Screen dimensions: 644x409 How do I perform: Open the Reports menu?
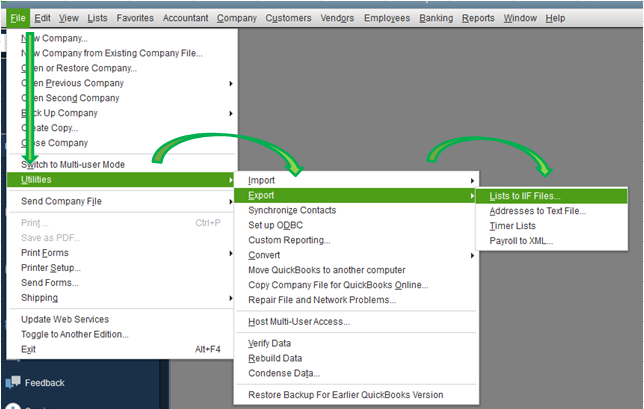point(478,18)
